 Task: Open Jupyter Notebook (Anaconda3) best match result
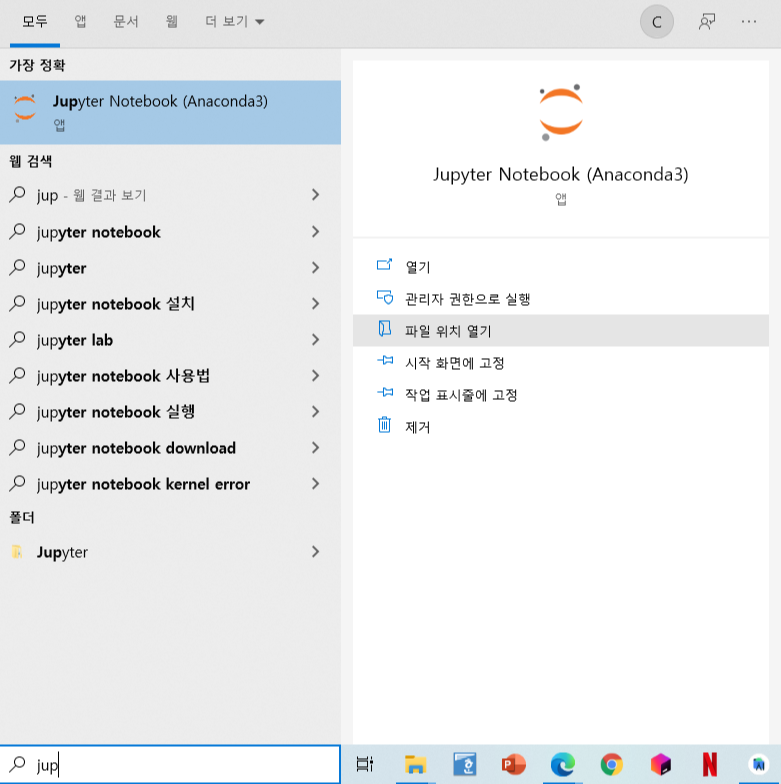click(x=170, y=112)
